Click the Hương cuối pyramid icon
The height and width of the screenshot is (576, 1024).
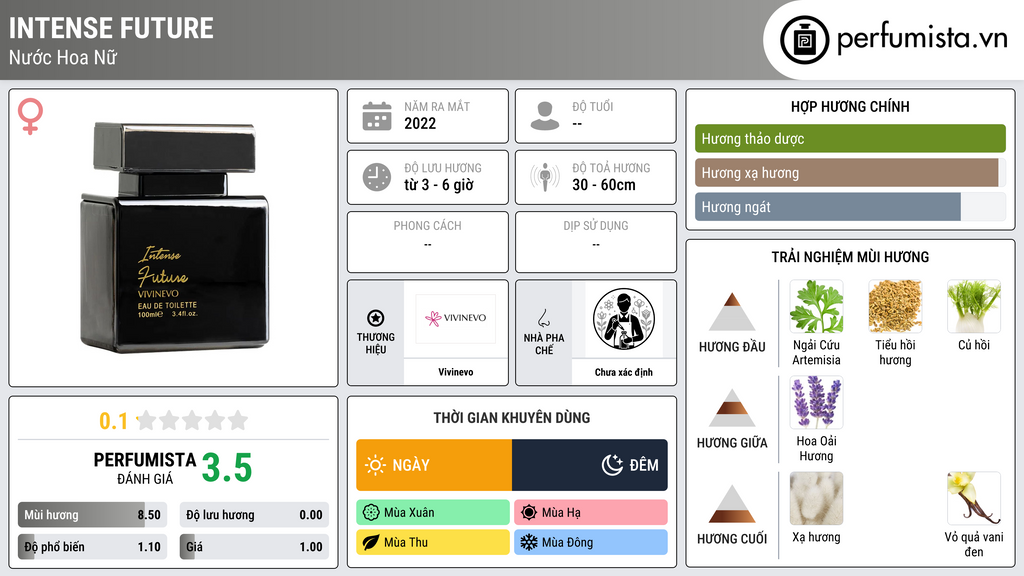click(x=732, y=504)
